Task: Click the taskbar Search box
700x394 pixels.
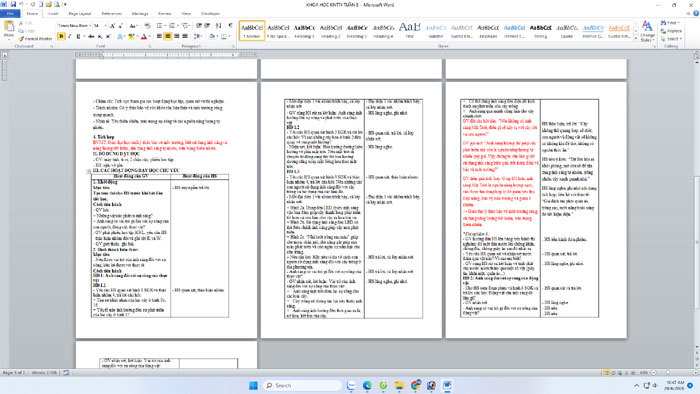Action: point(302,385)
